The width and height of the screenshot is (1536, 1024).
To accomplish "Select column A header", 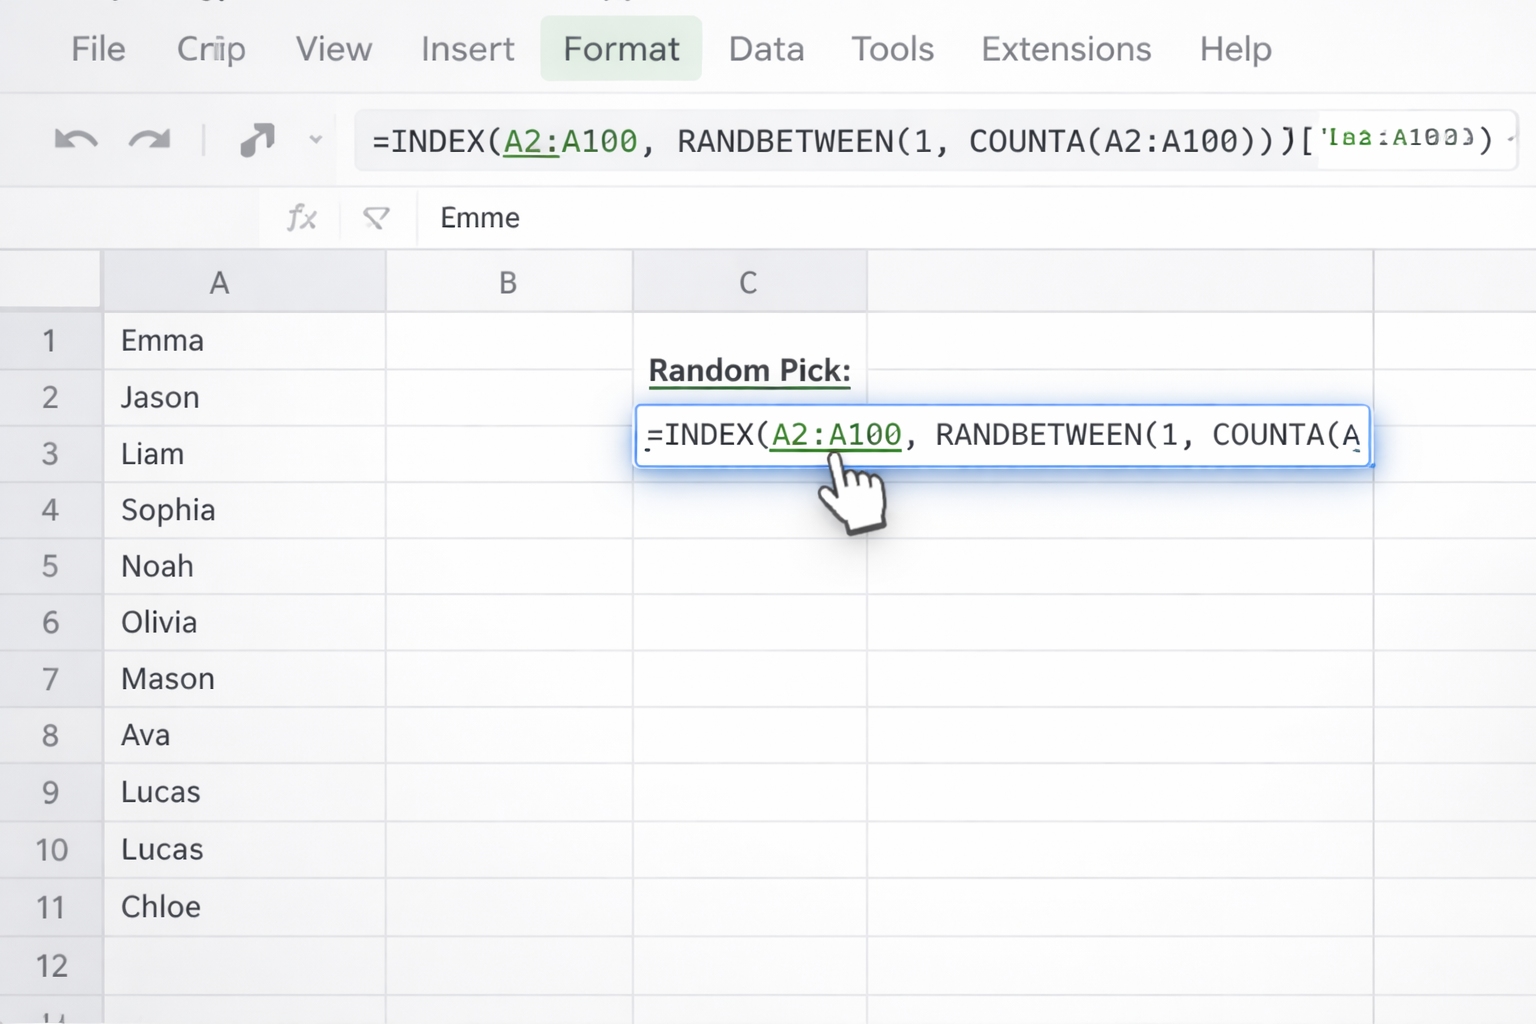I will point(244,283).
